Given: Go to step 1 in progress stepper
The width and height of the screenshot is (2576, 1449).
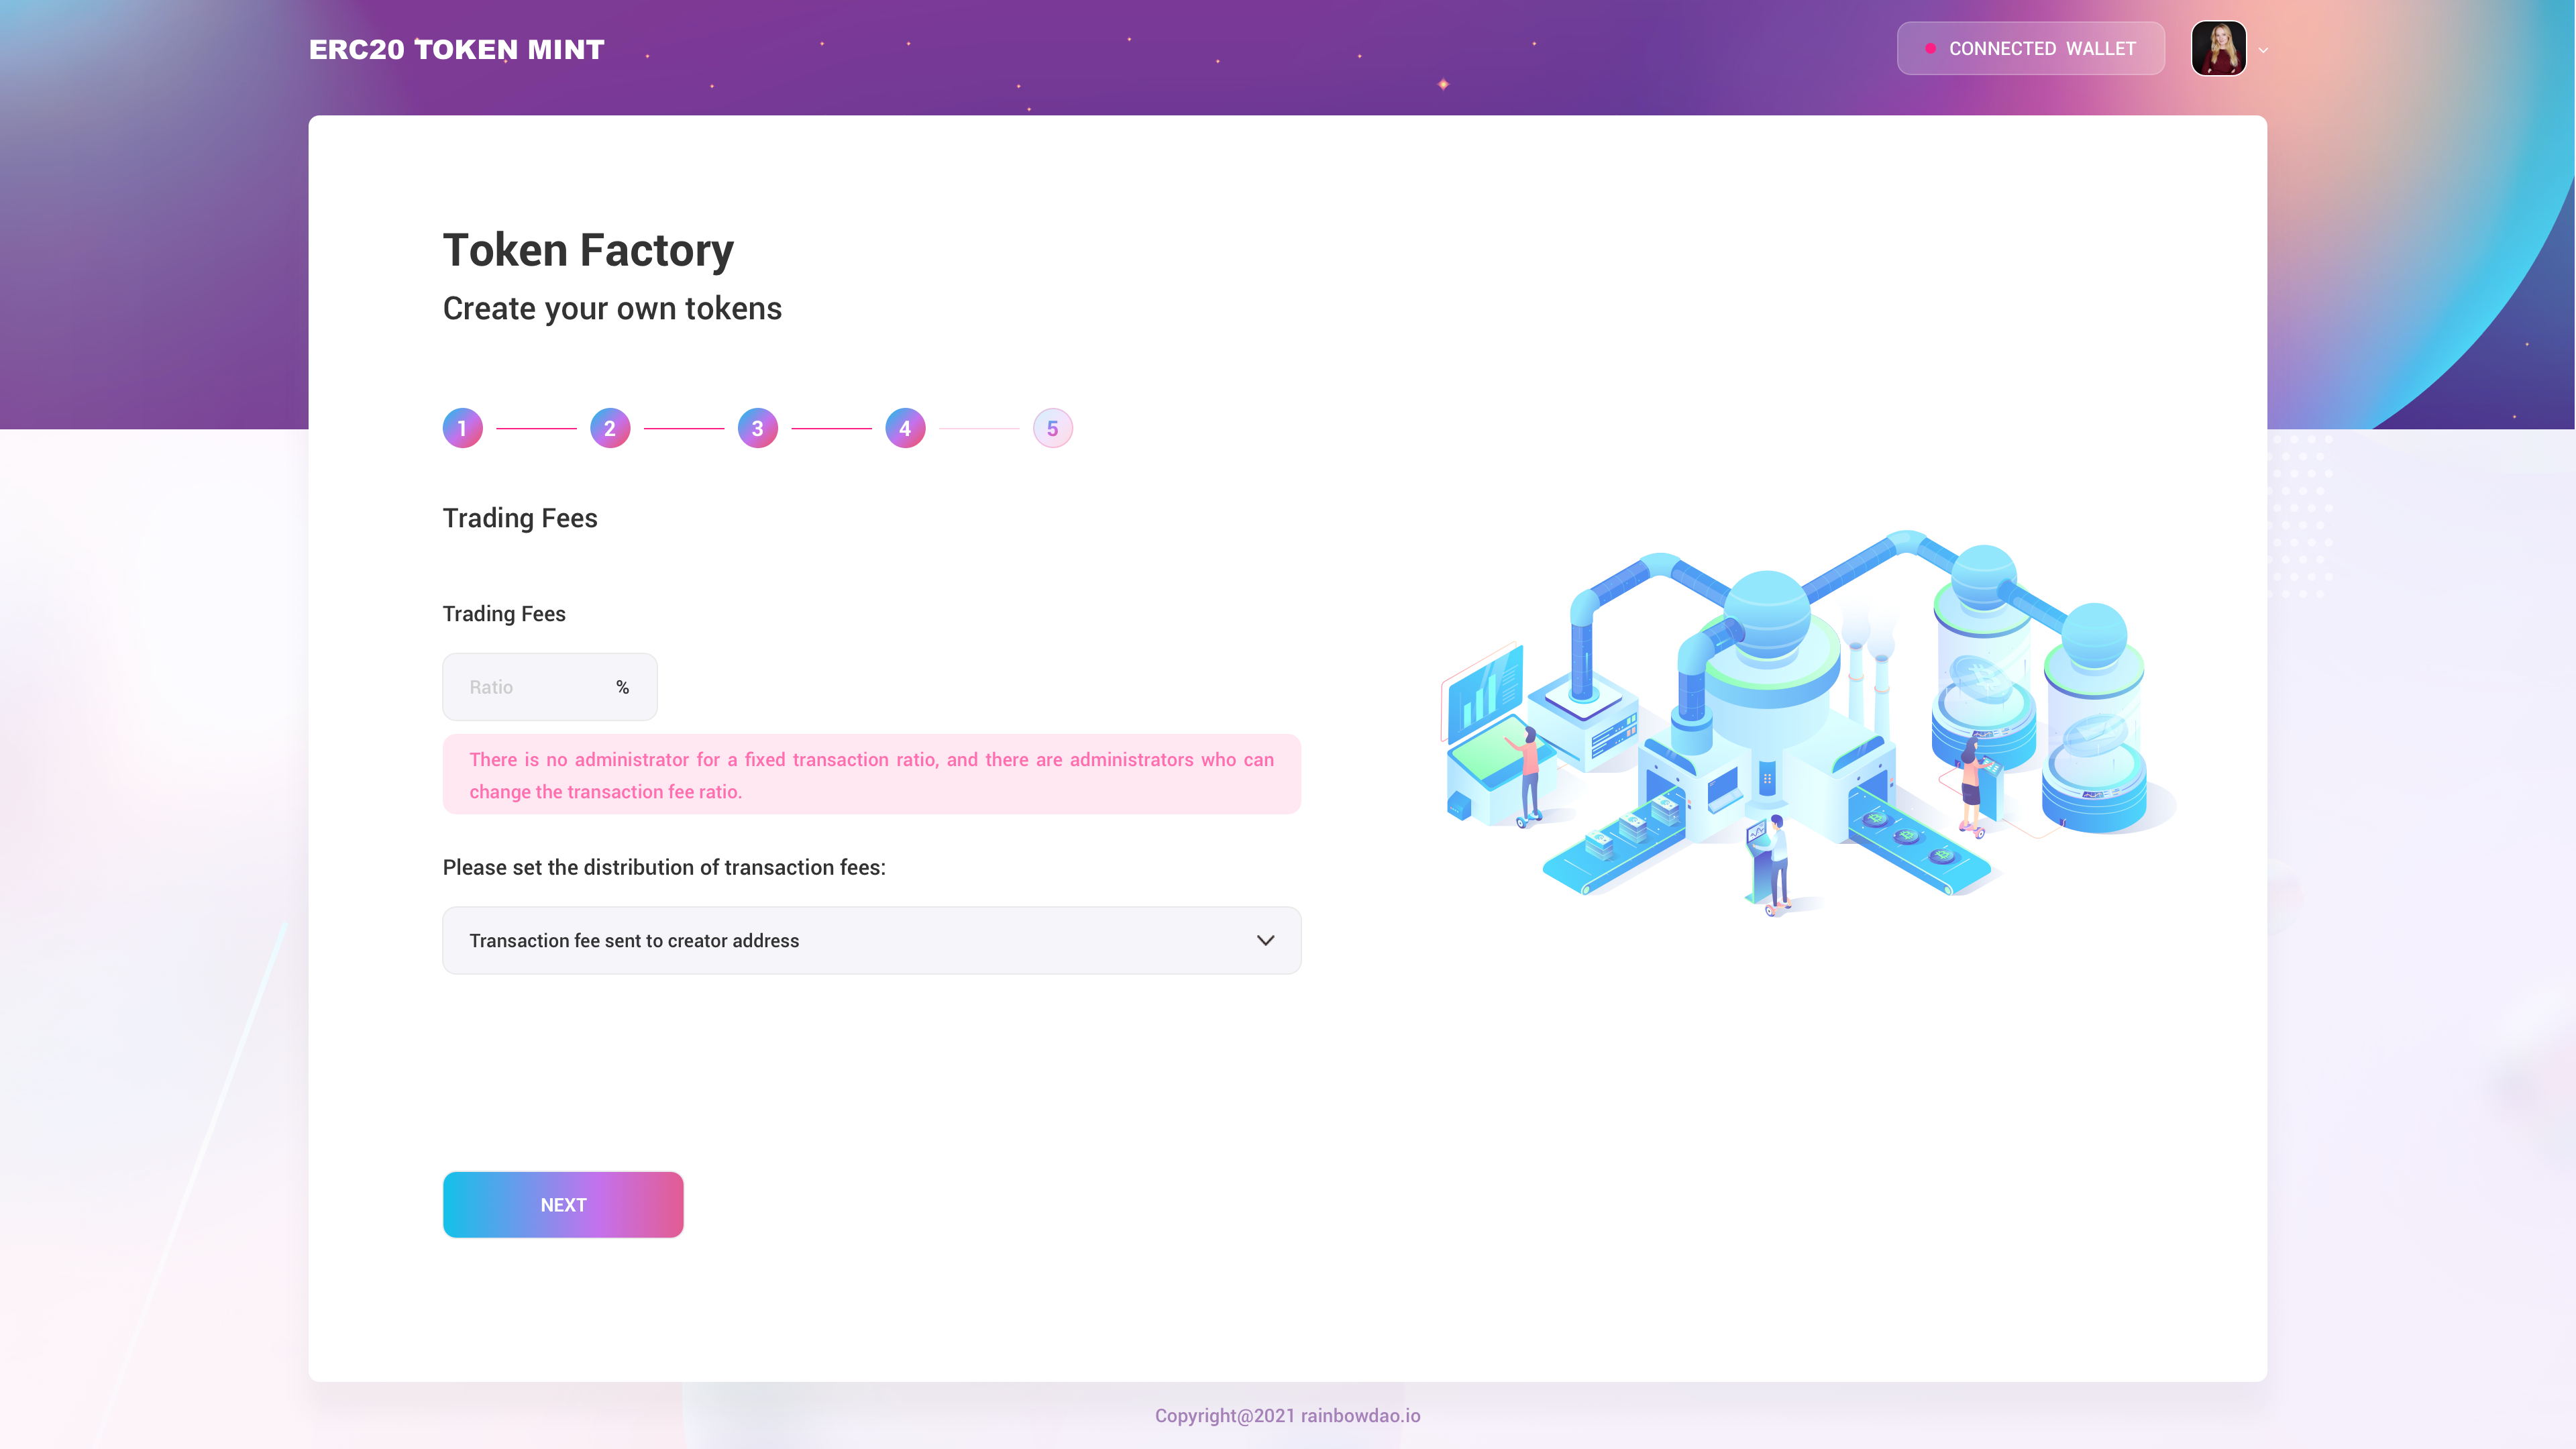Looking at the screenshot, I should [x=462, y=428].
